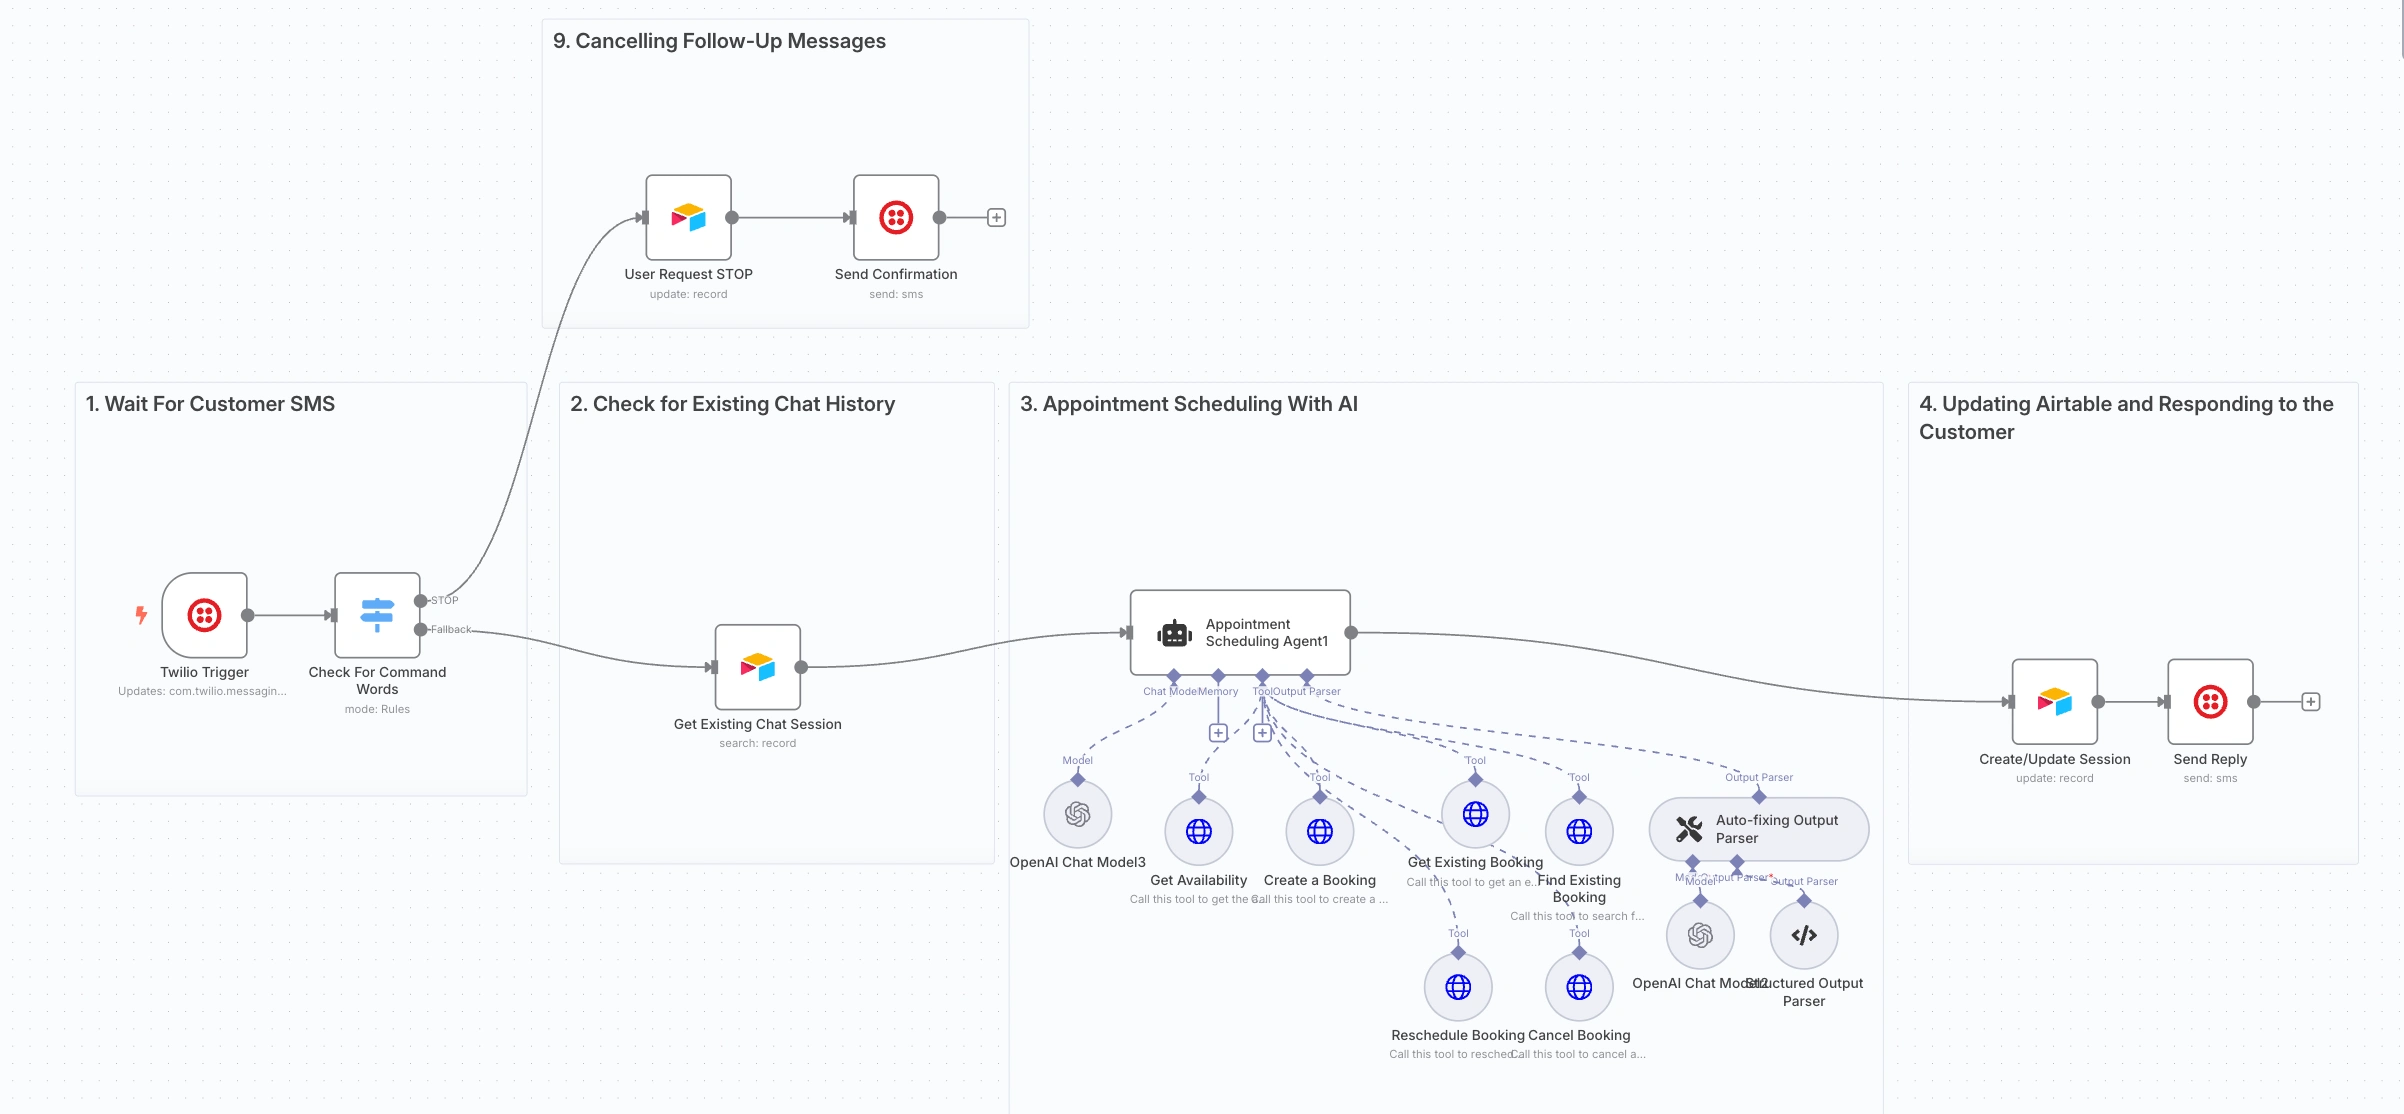Screen dimensions: 2404x1114
Task: Click the Get Availability tool node
Action: click(x=1198, y=831)
